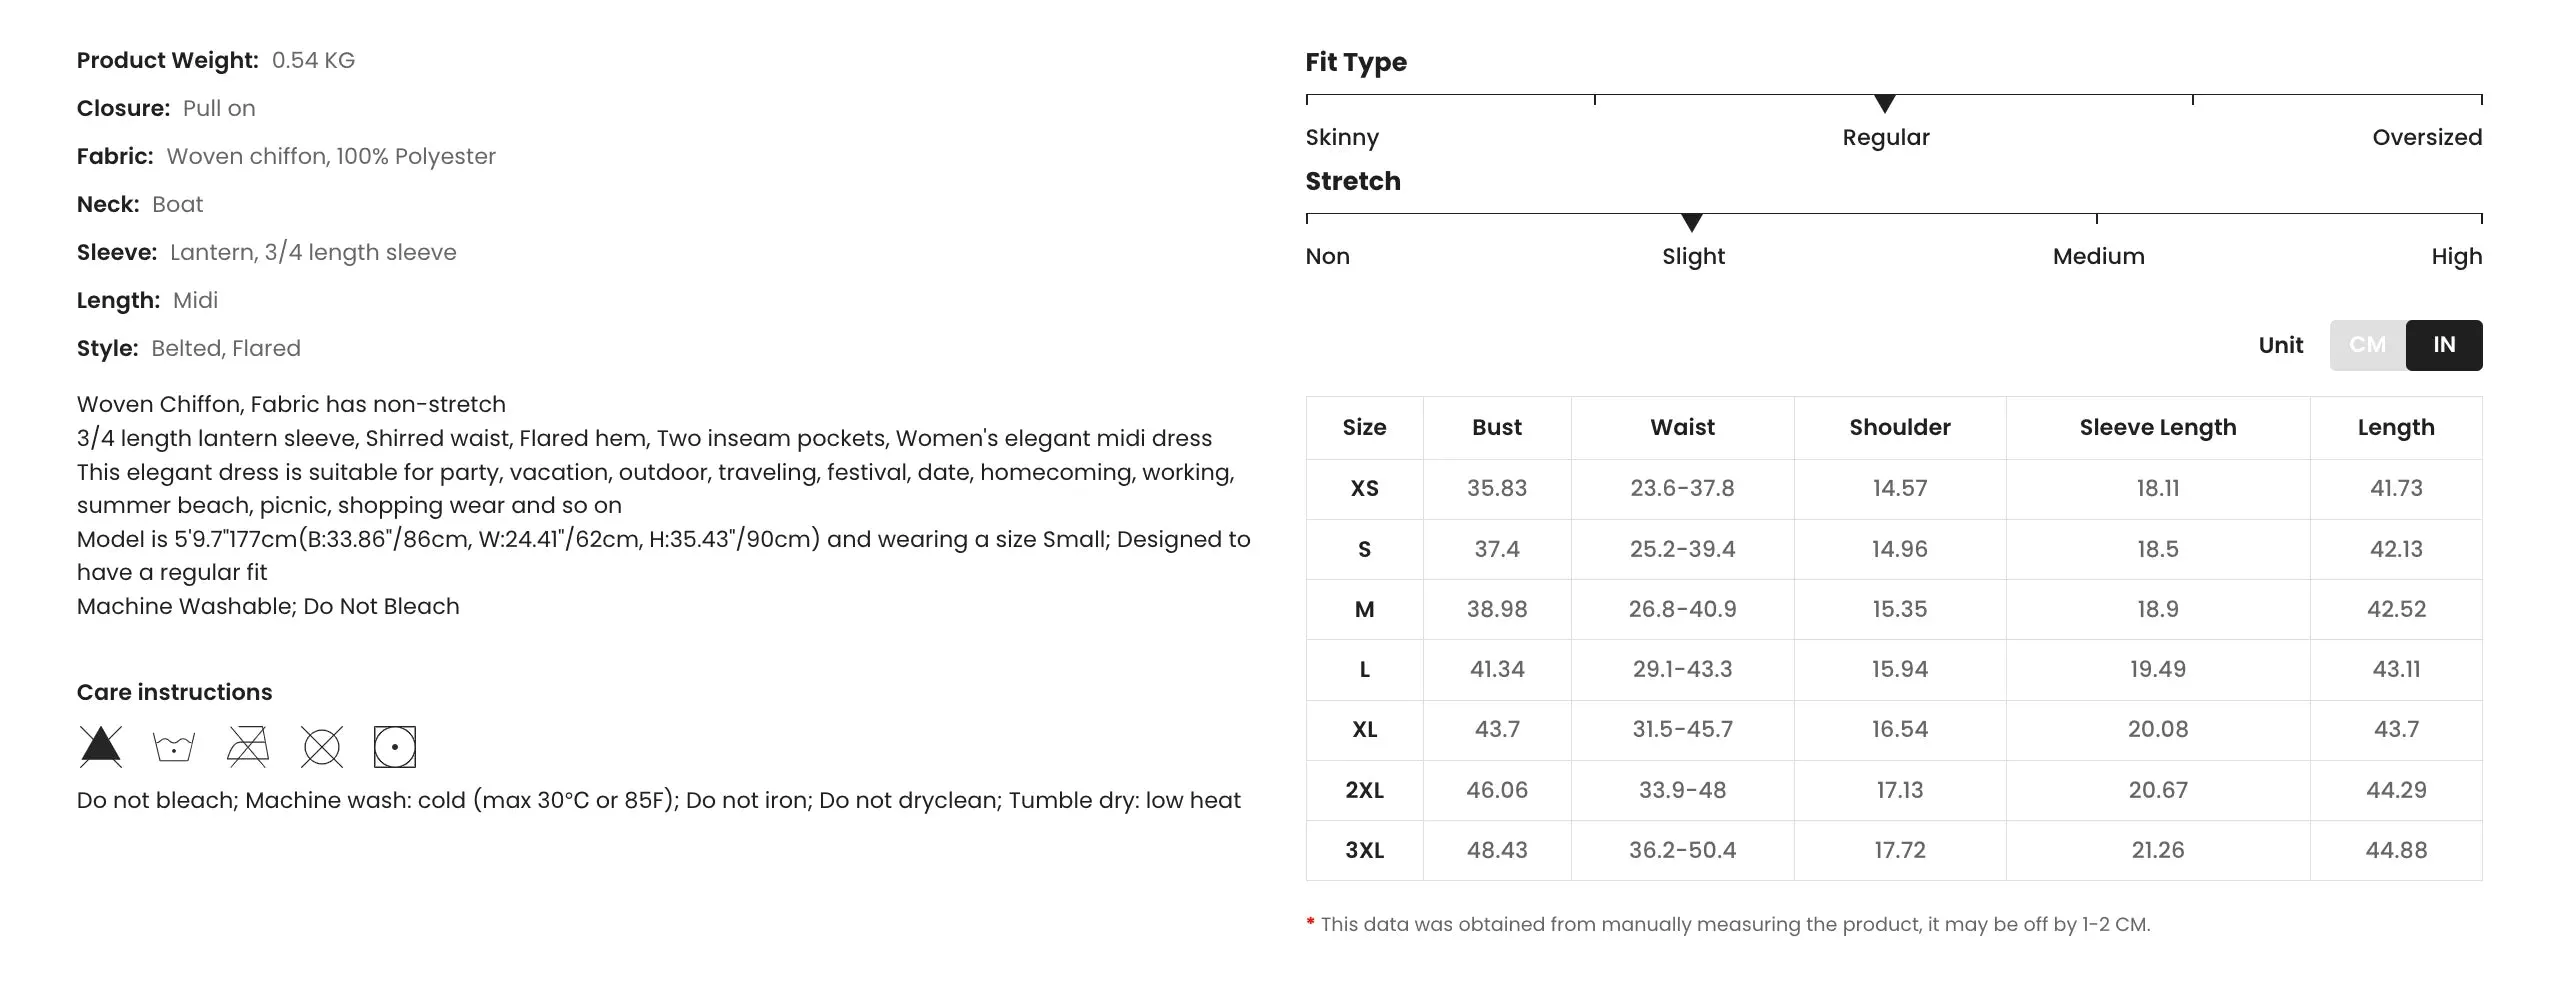Select the XS size row label
The height and width of the screenshot is (982, 2560).
tap(1364, 488)
